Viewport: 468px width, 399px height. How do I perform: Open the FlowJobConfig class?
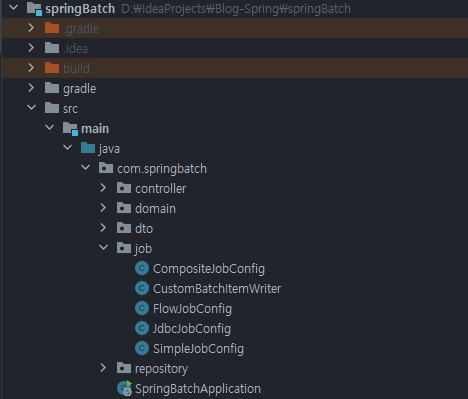pos(192,309)
